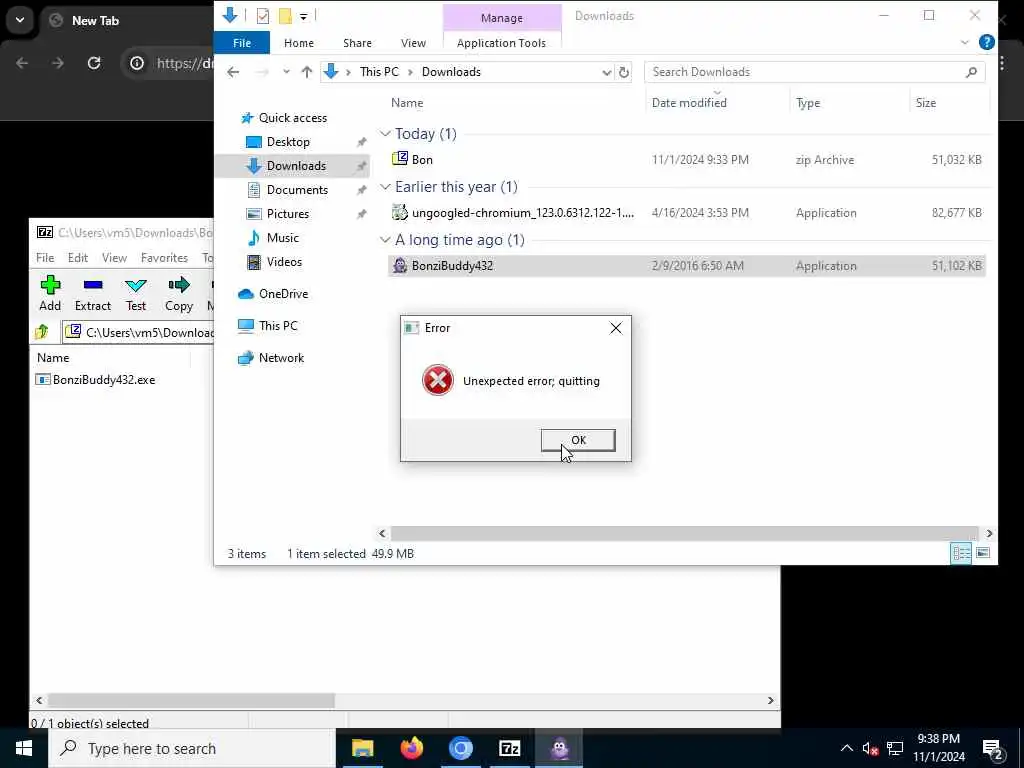This screenshot has width=1024, height=768.
Task: Select the BonziBuddy432 application file
Action: [686, 266]
